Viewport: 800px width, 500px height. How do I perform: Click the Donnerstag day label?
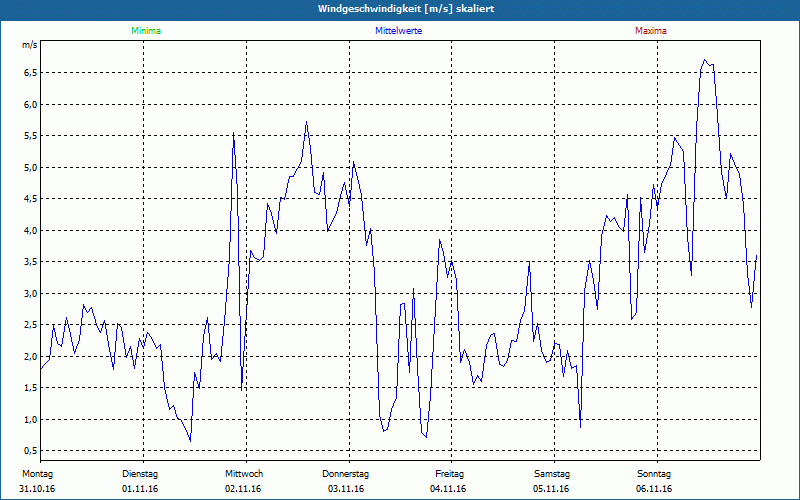pos(345,474)
